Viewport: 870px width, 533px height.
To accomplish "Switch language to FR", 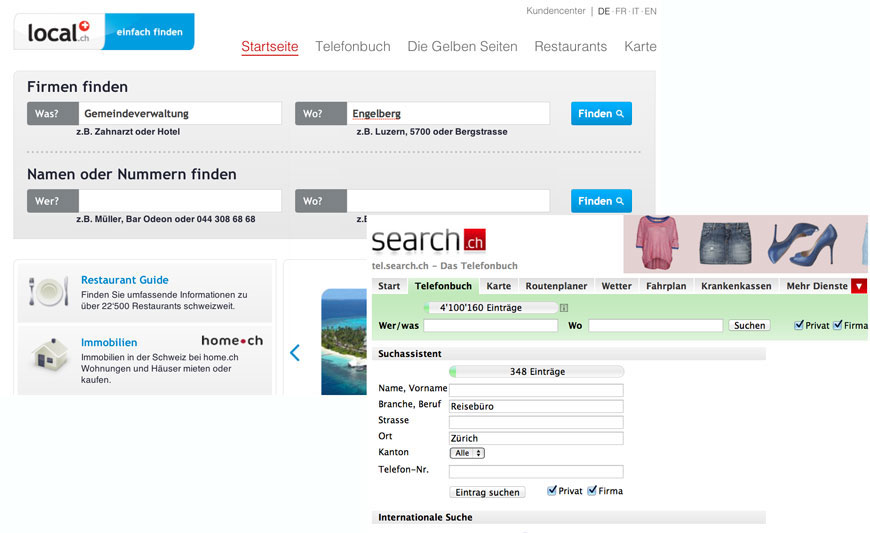I will coord(620,11).
